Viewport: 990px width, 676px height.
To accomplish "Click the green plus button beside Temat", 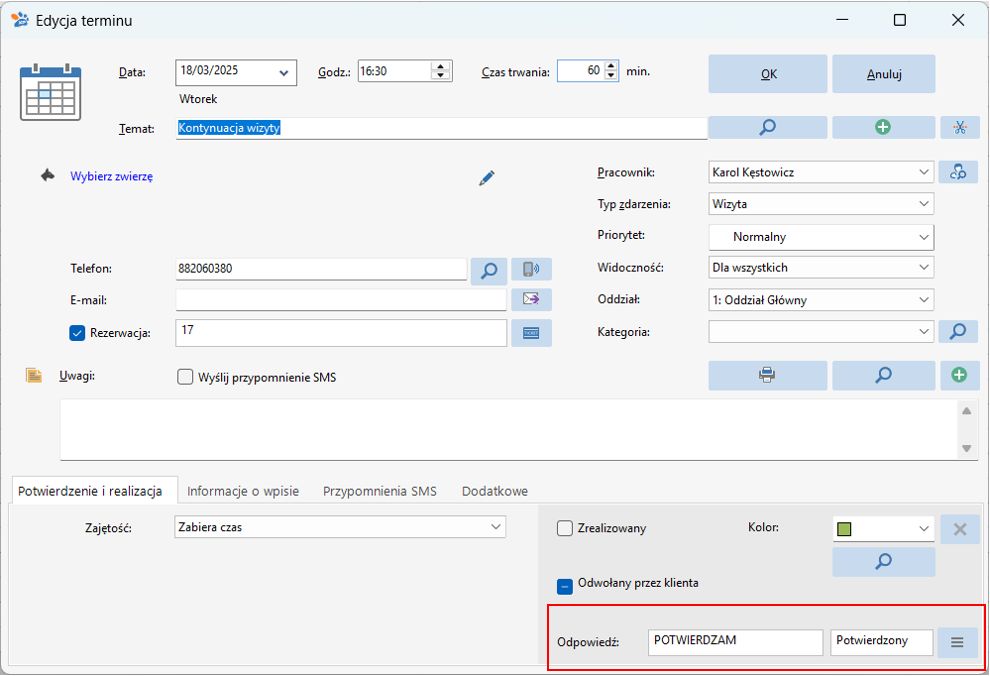I will coord(883,127).
